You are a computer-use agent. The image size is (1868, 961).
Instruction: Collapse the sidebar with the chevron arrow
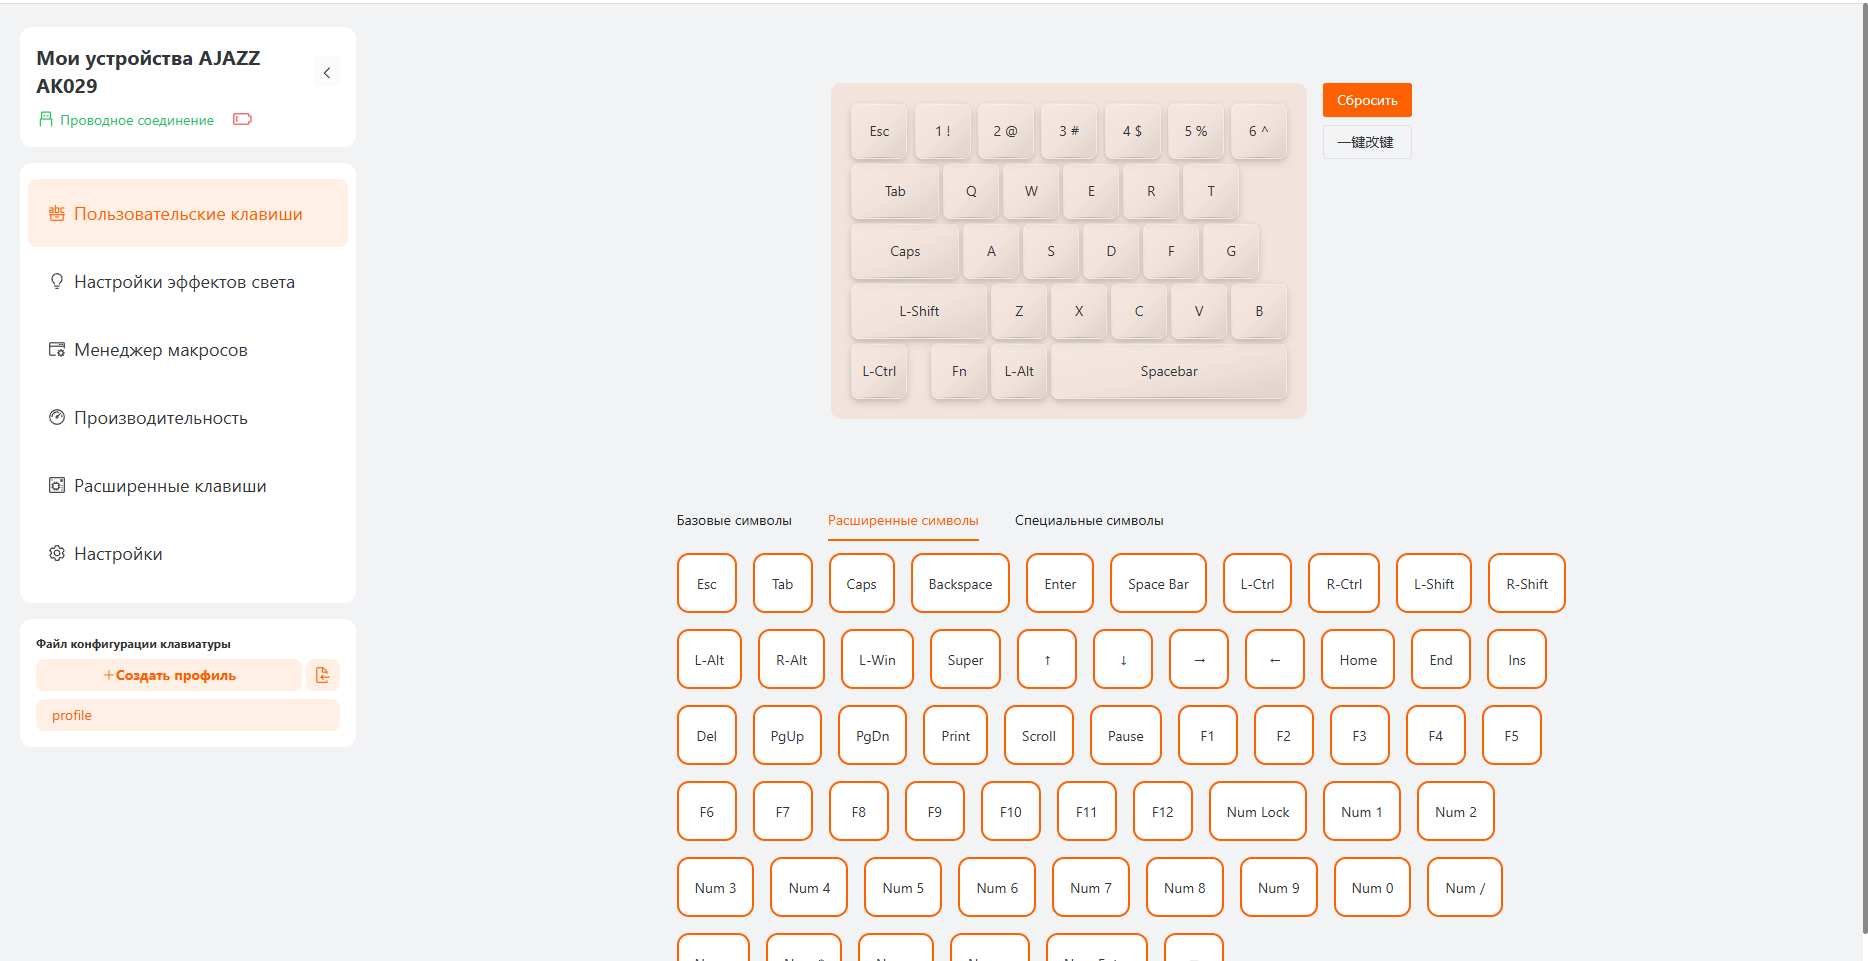pyautogui.click(x=327, y=73)
